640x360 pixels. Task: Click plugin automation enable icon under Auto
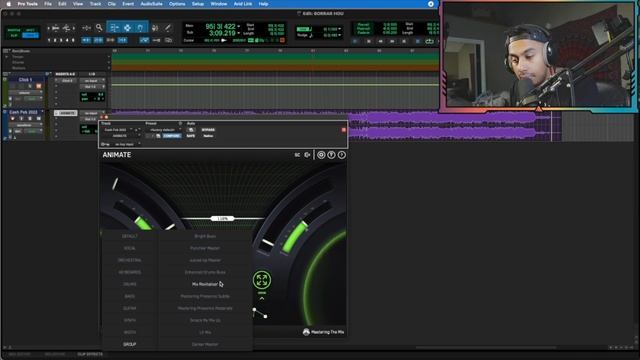(x=191, y=130)
